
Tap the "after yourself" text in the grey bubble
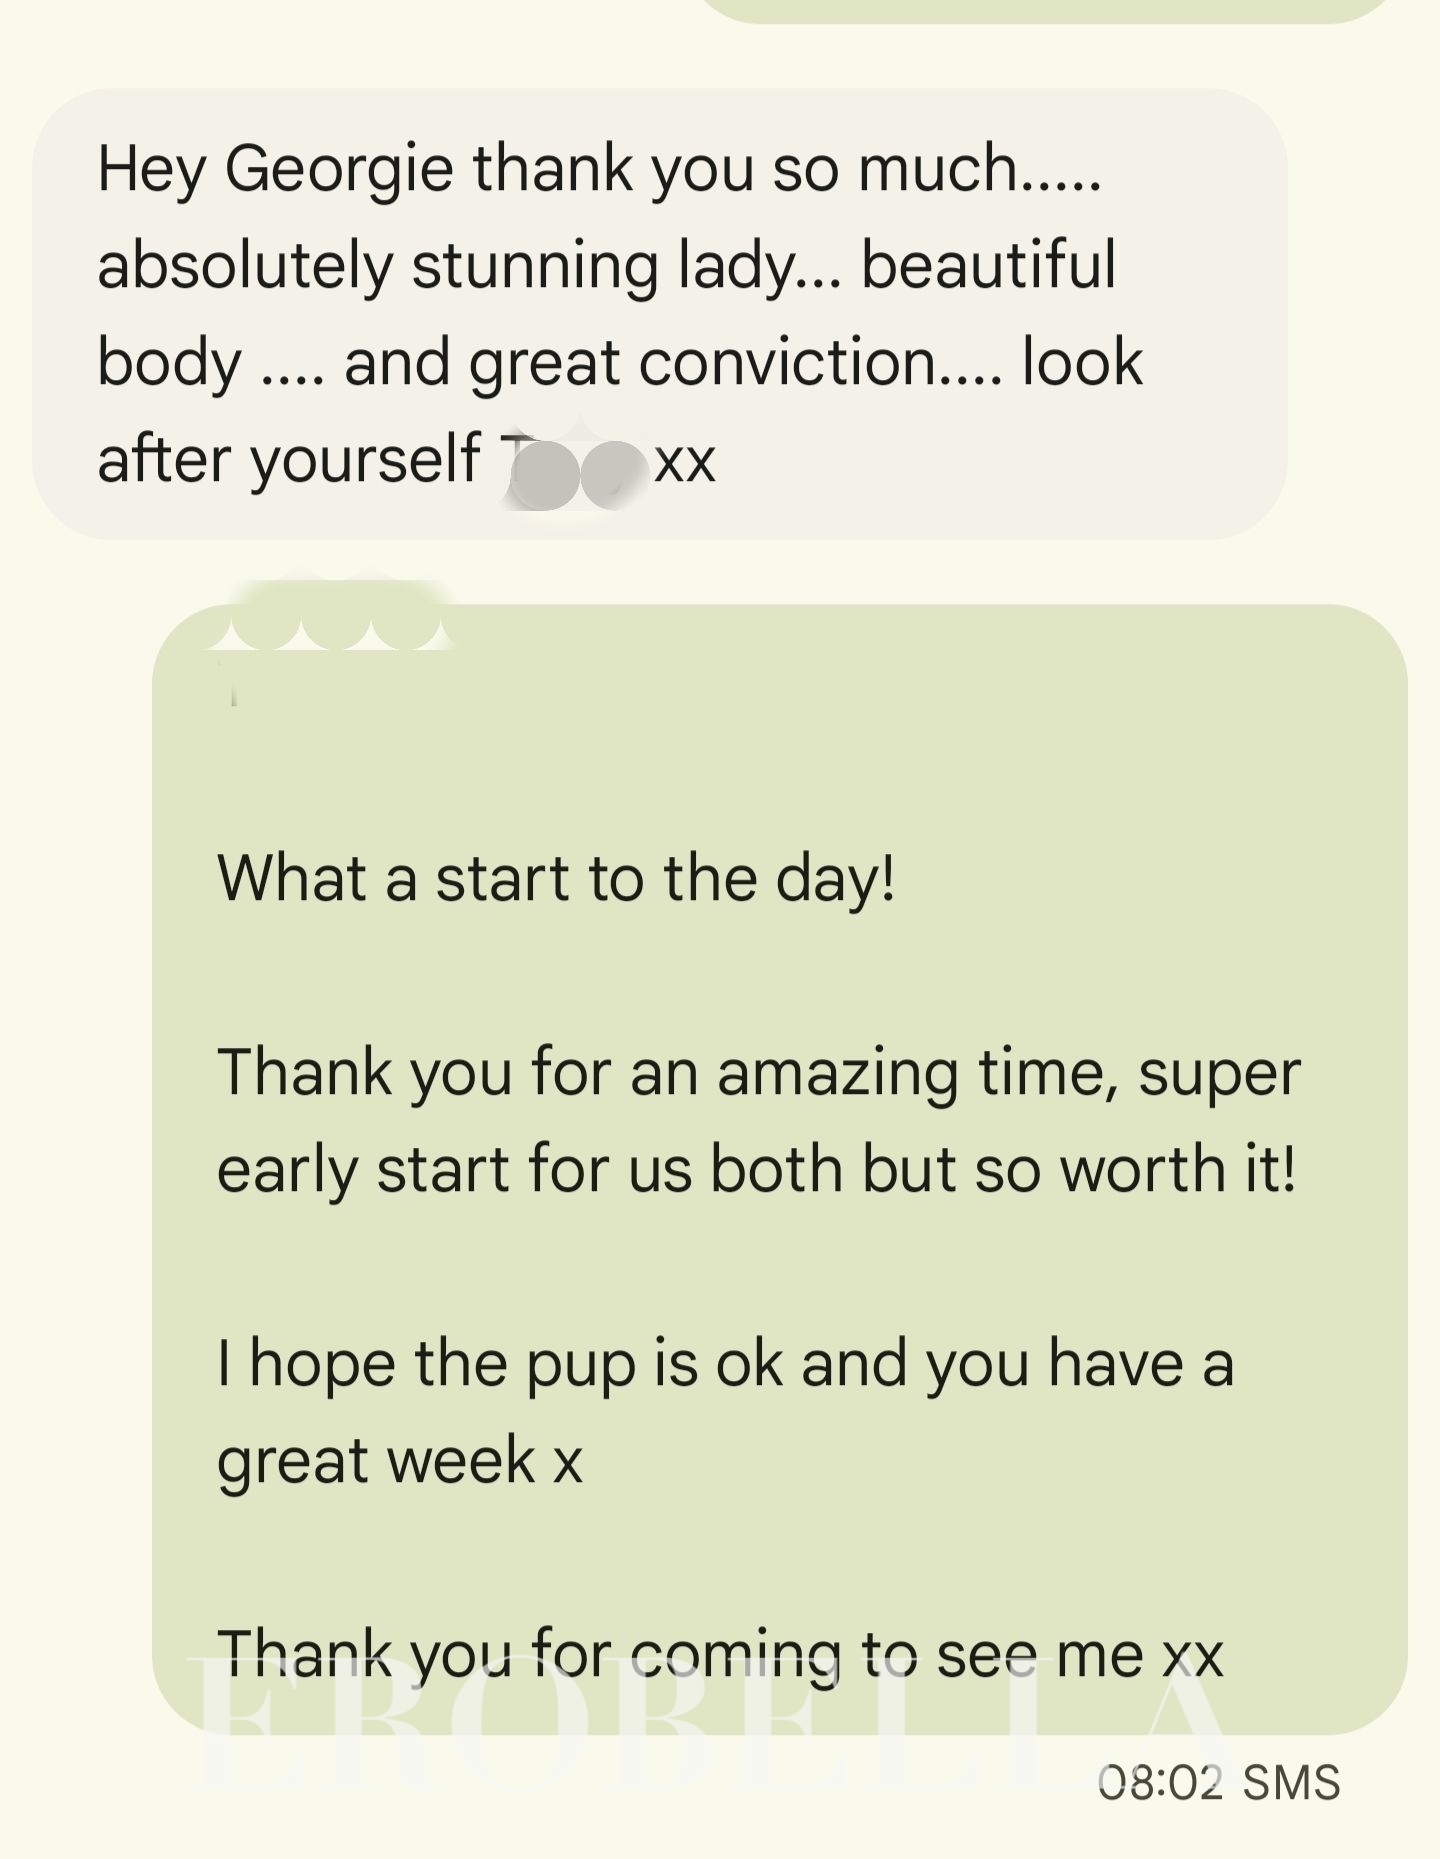click(288, 459)
